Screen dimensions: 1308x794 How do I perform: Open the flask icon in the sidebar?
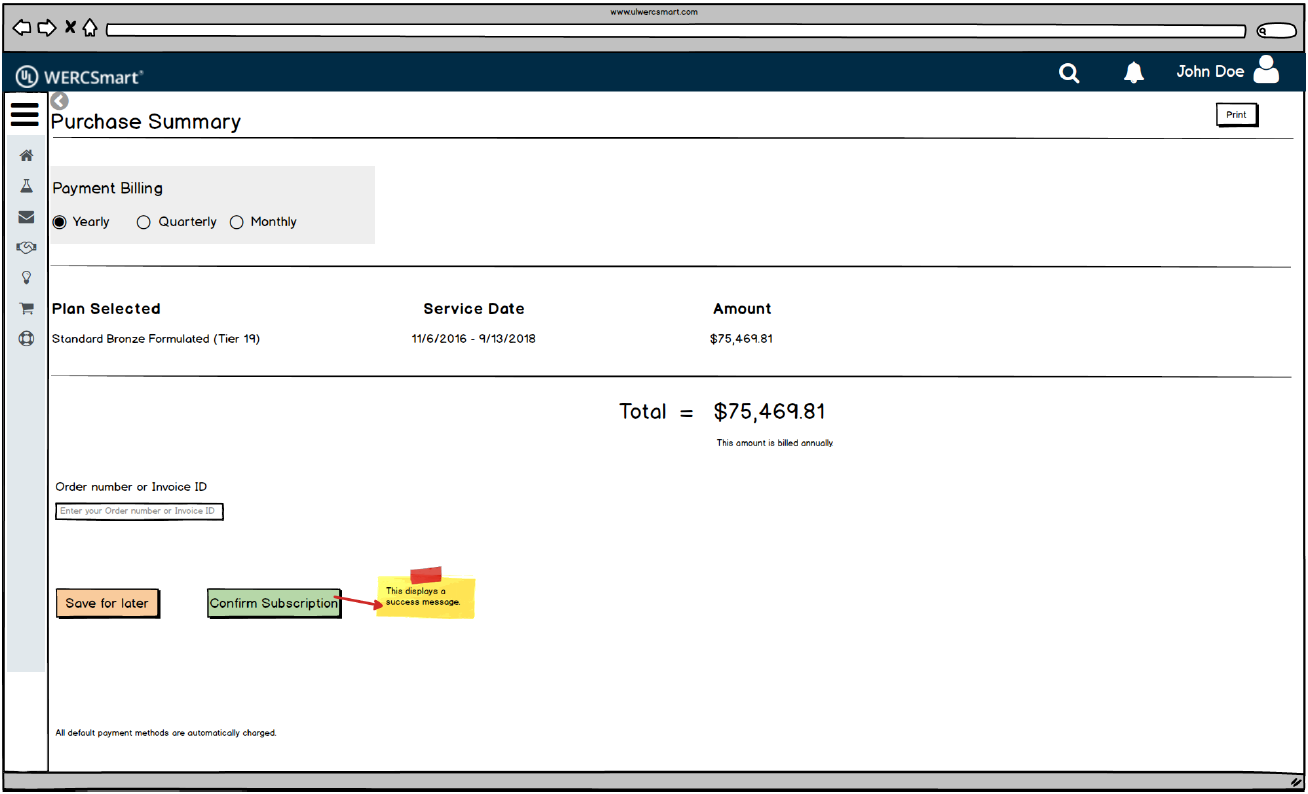click(27, 187)
